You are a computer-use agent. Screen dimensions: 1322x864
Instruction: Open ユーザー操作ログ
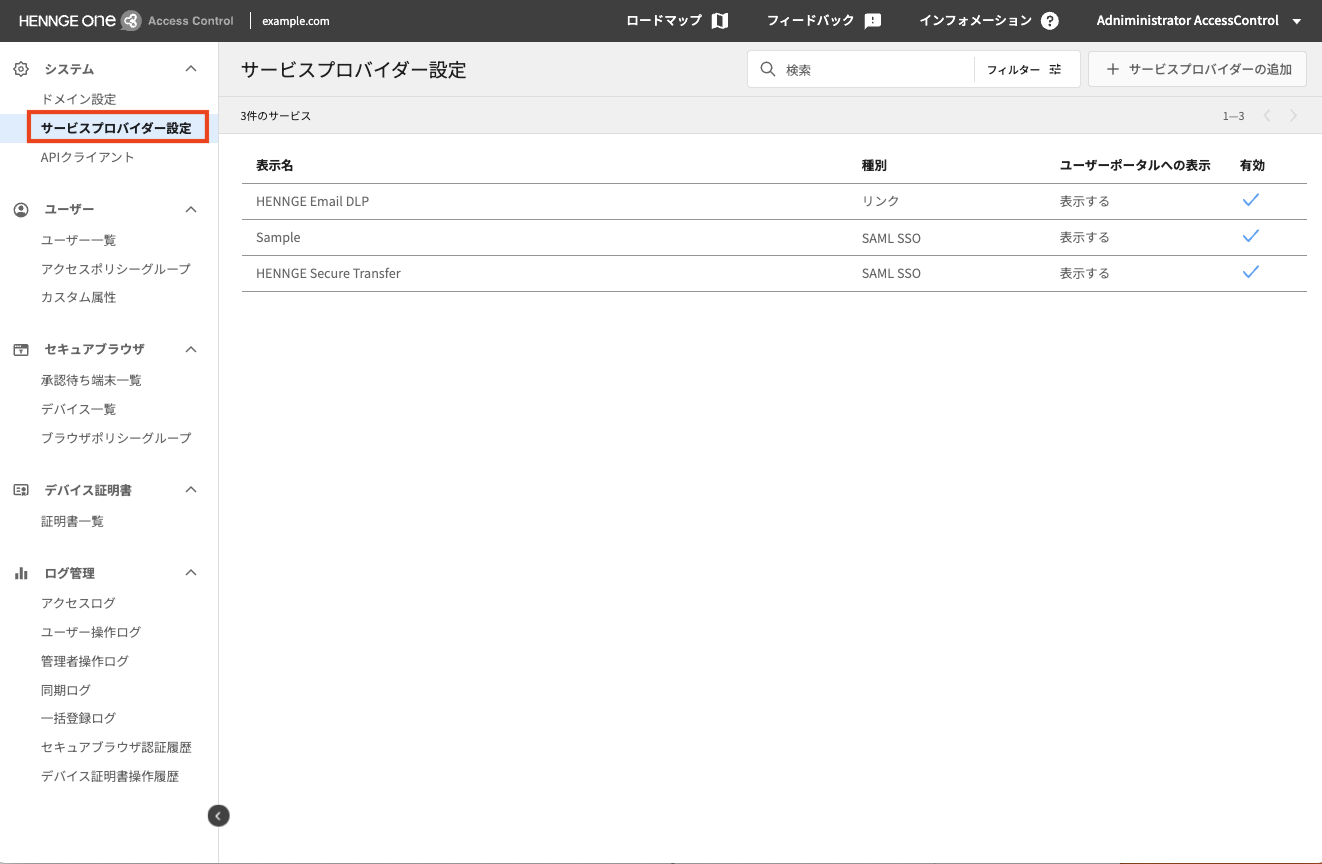(90, 632)
